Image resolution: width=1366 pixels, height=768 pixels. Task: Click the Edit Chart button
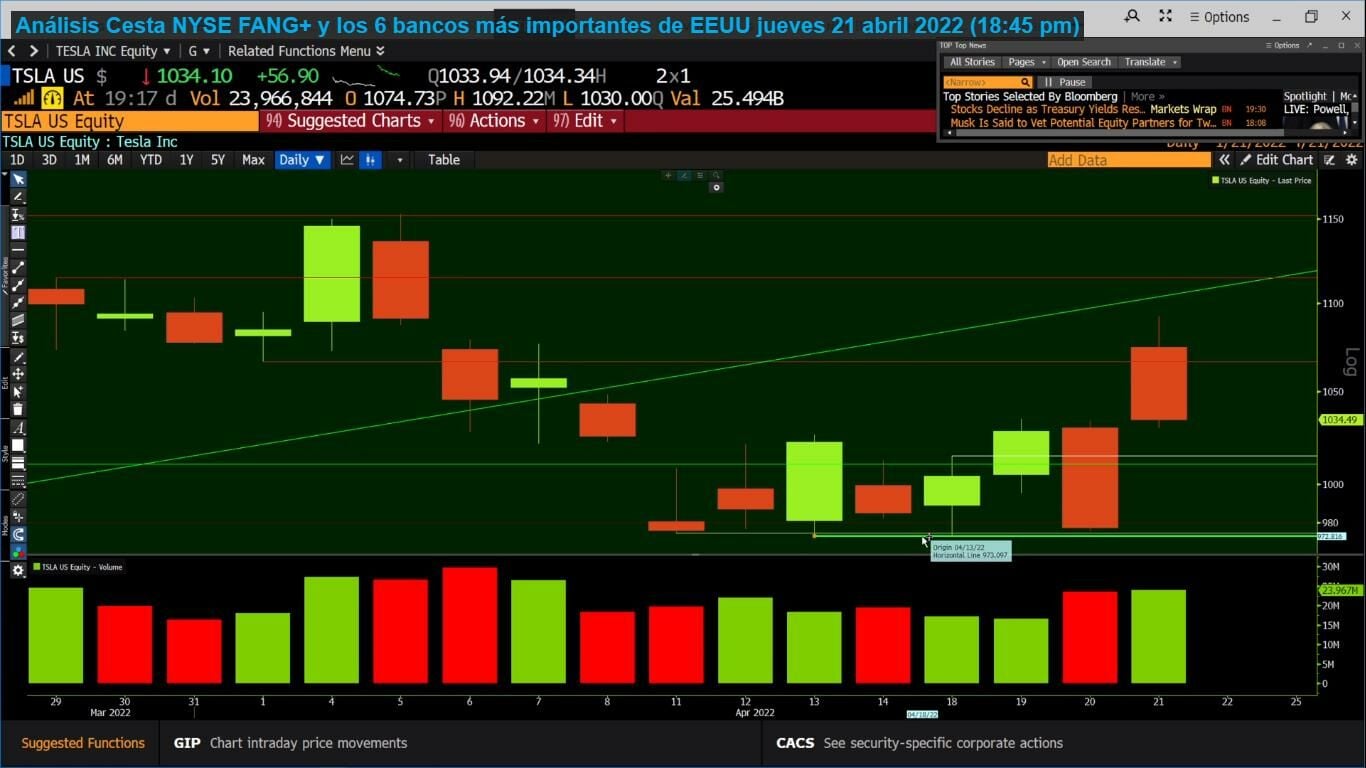pos(1277,160)
